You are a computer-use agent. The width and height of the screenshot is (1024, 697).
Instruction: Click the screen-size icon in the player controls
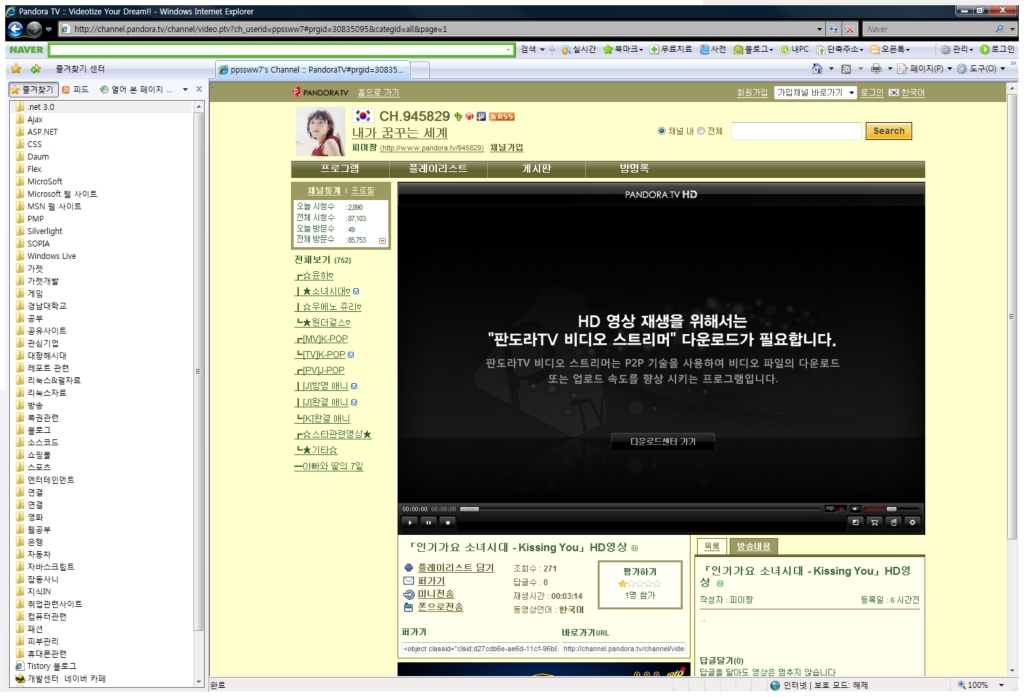pos(856,522)
